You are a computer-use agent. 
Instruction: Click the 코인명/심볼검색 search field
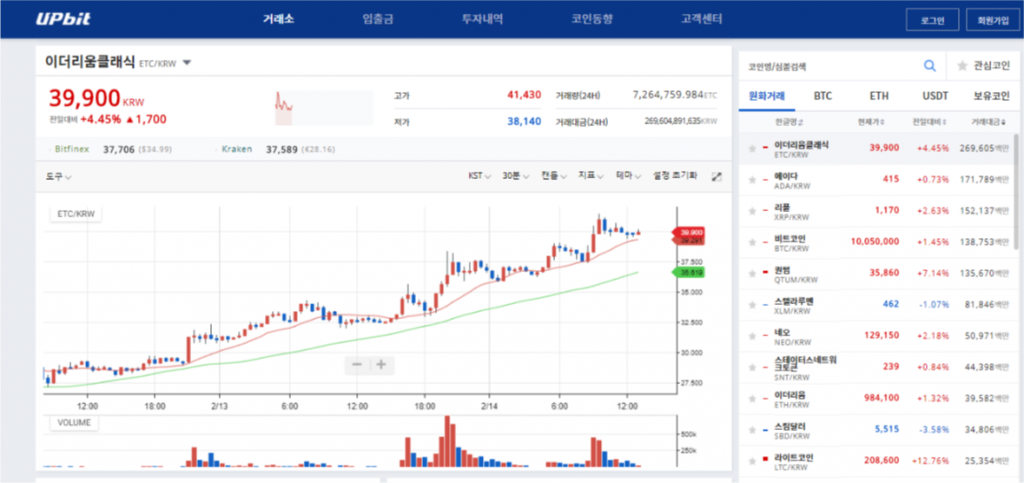point(830,66)
